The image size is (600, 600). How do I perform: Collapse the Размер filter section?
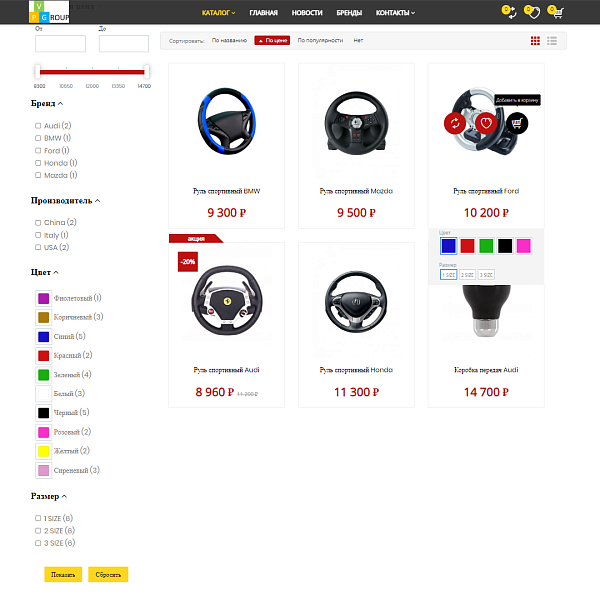49,496
